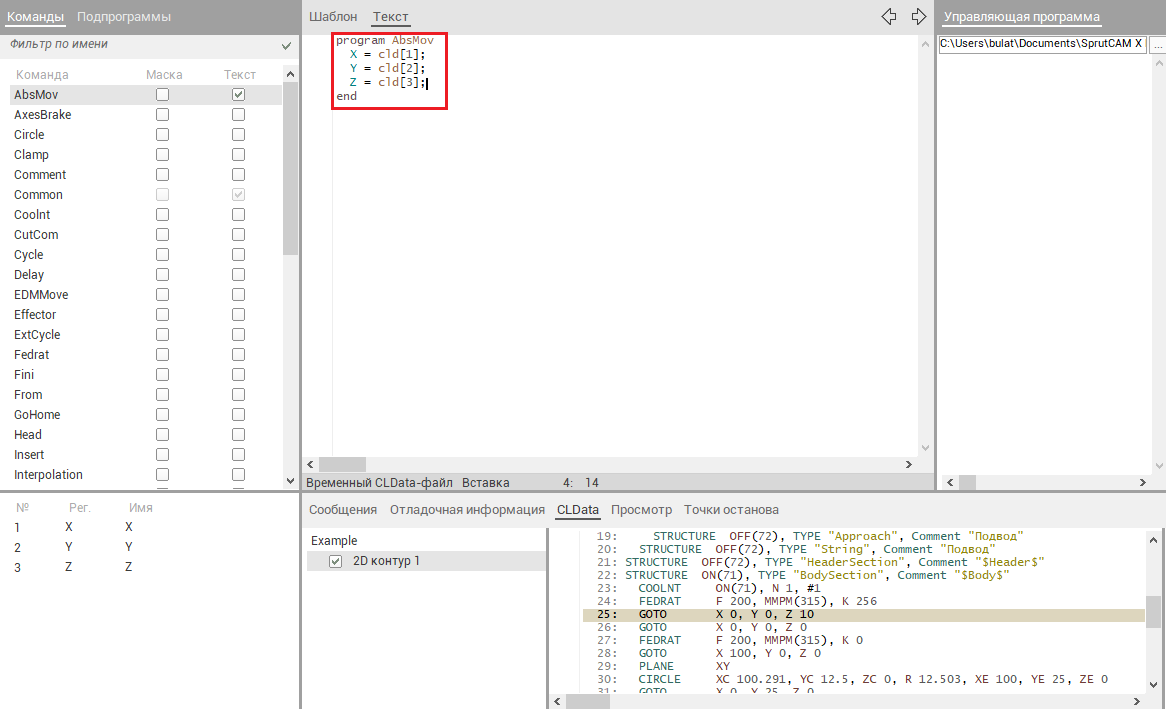Viewport: 1166px width, 709px height.
Task: Click the forward arrow navigation icon
Action: click(919, 16)
